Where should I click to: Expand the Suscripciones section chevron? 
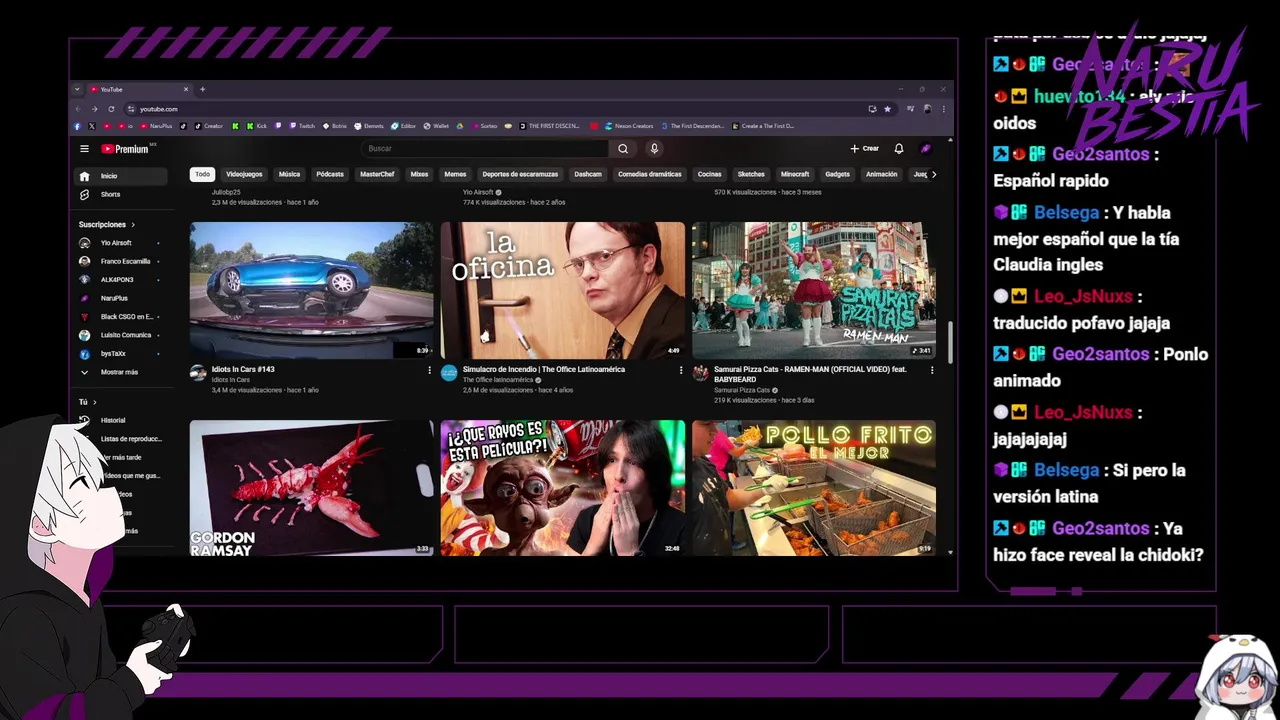(133, 225)
